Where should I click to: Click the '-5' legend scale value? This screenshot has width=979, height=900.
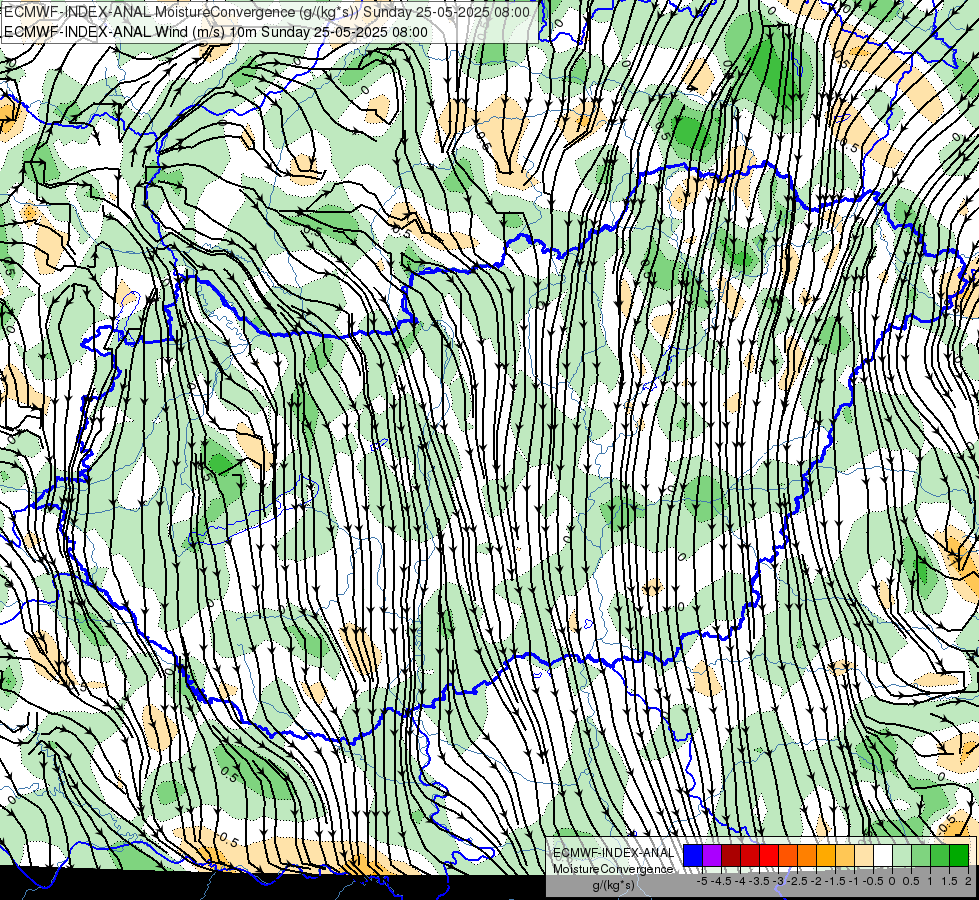coord(702,881)
